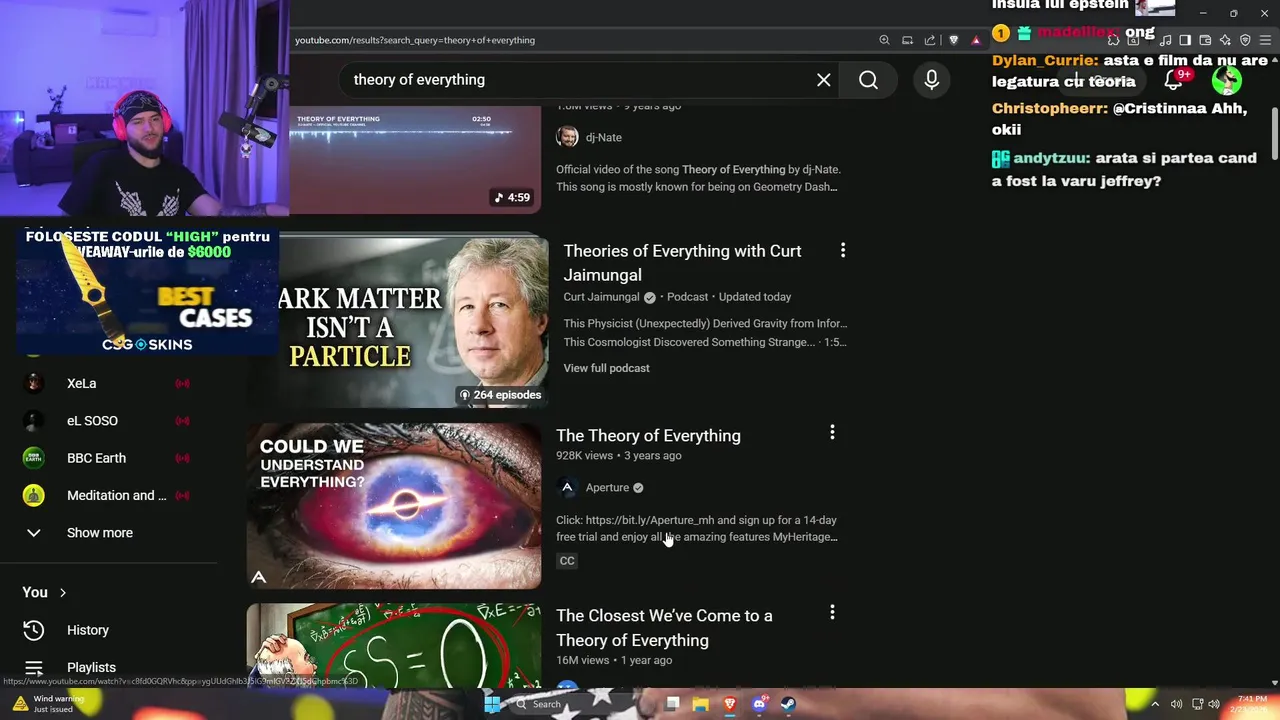
Task: Click the address bar URL text
Action: [x=415, y=40]
